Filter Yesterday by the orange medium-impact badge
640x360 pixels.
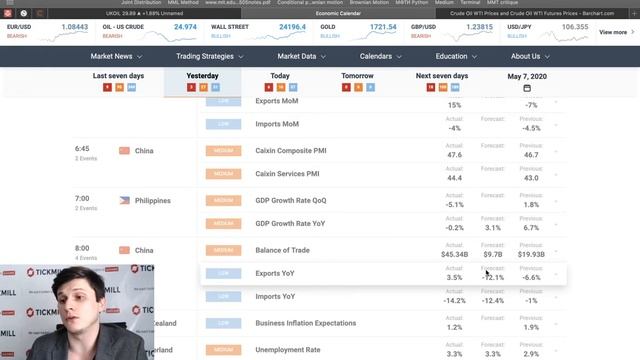[x=203, y=87]
